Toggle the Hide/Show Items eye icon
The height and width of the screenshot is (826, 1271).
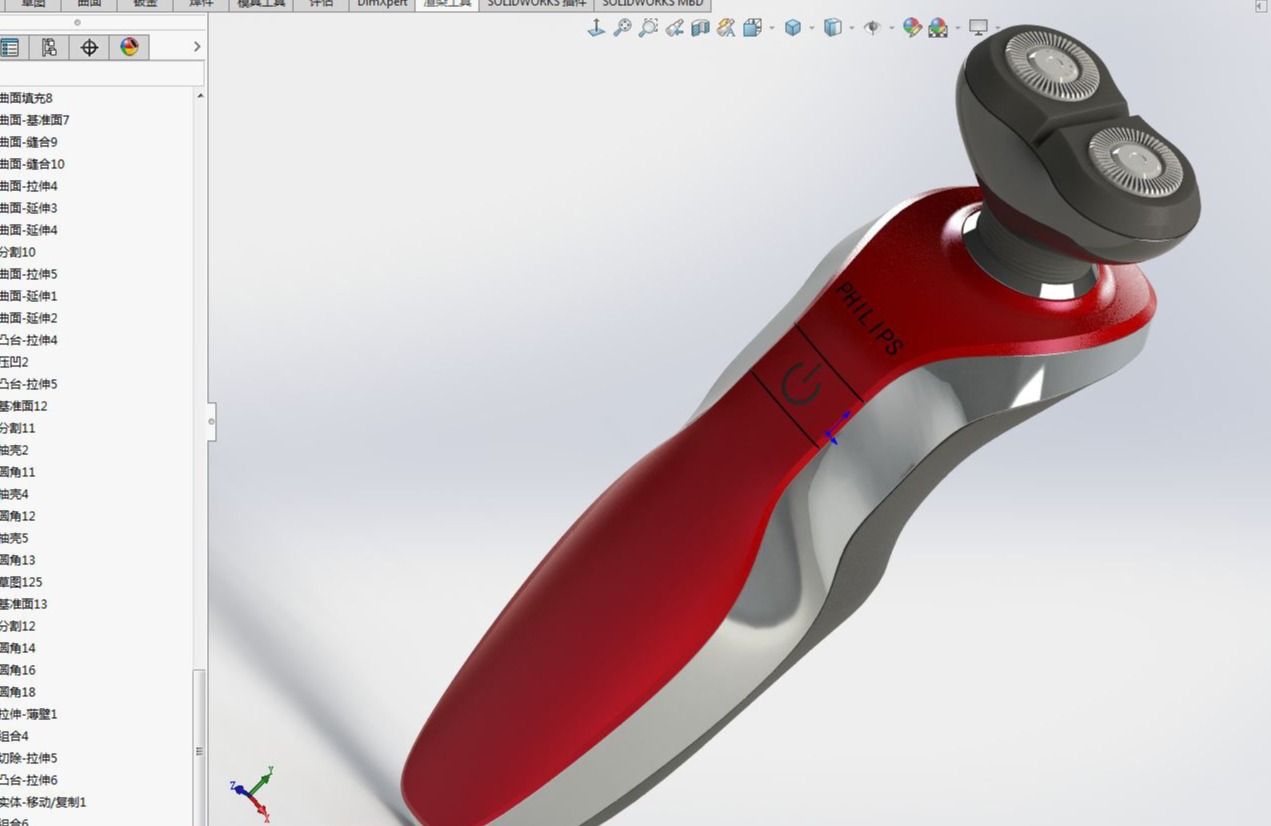point(872,28)
